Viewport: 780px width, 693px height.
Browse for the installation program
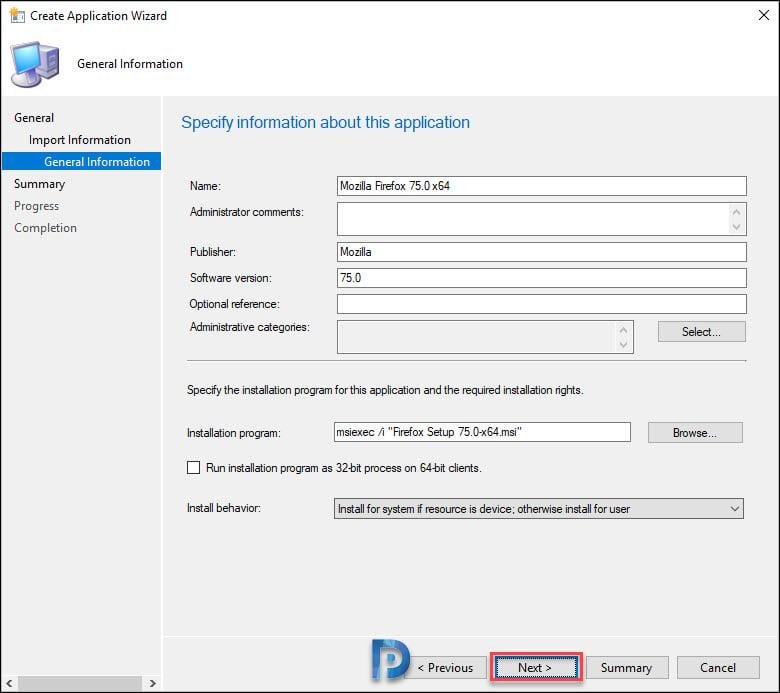tap(695, 433)
